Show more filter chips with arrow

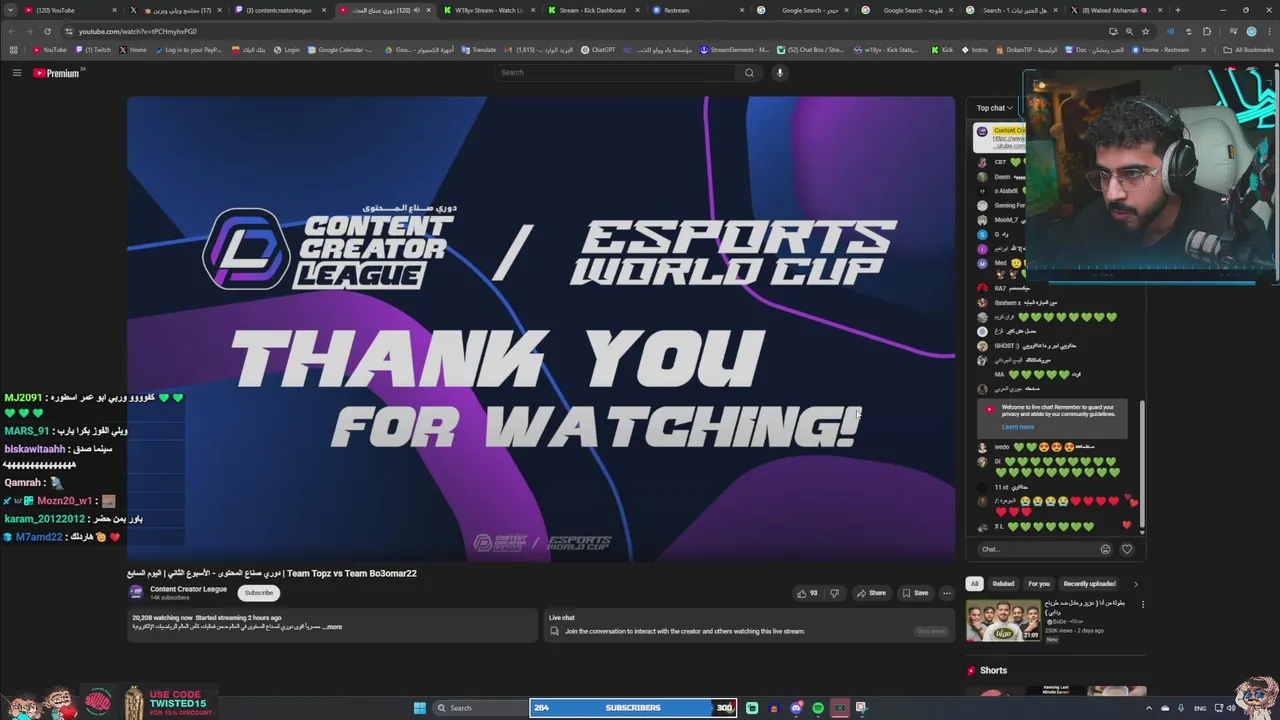(1135, 584)
